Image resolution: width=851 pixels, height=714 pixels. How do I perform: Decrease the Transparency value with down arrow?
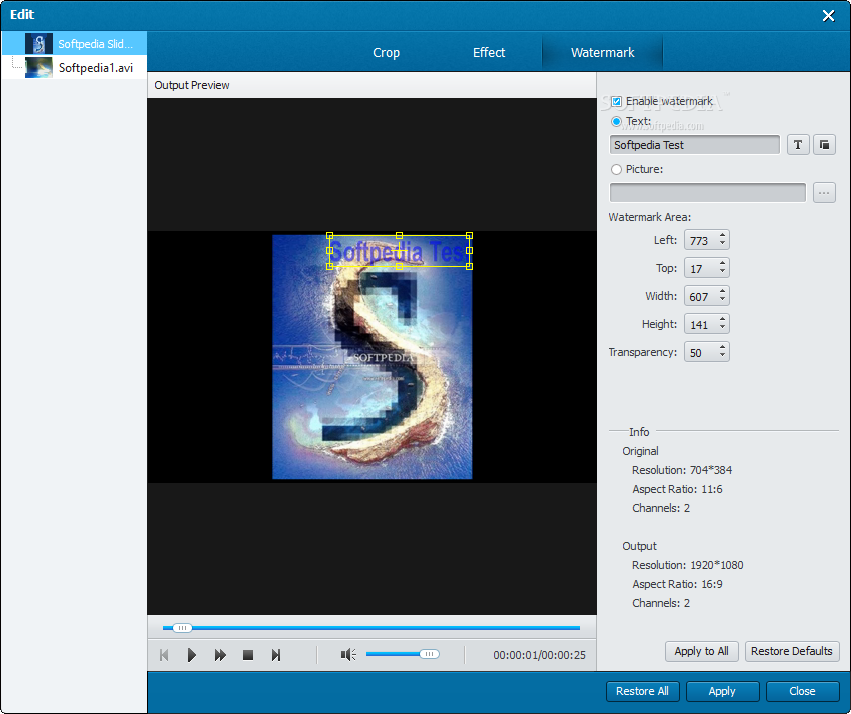tap(722, 356)
